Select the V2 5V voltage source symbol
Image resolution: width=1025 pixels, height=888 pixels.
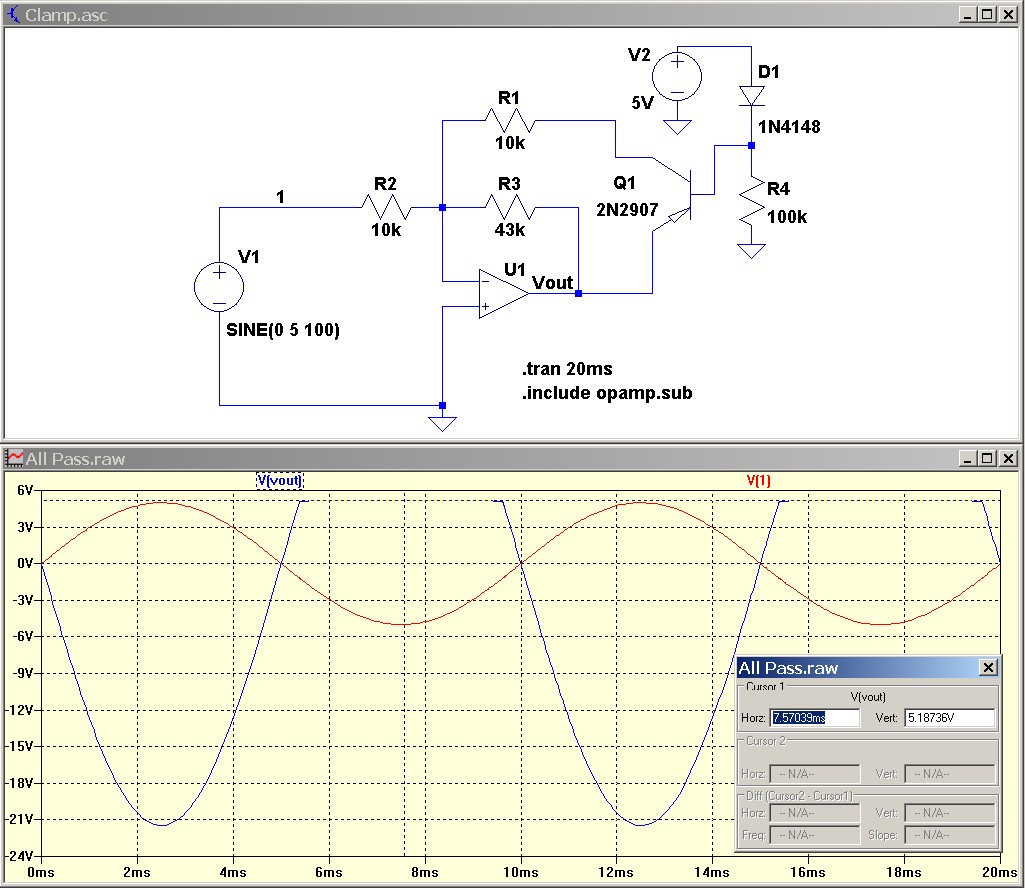pos(677,77)
